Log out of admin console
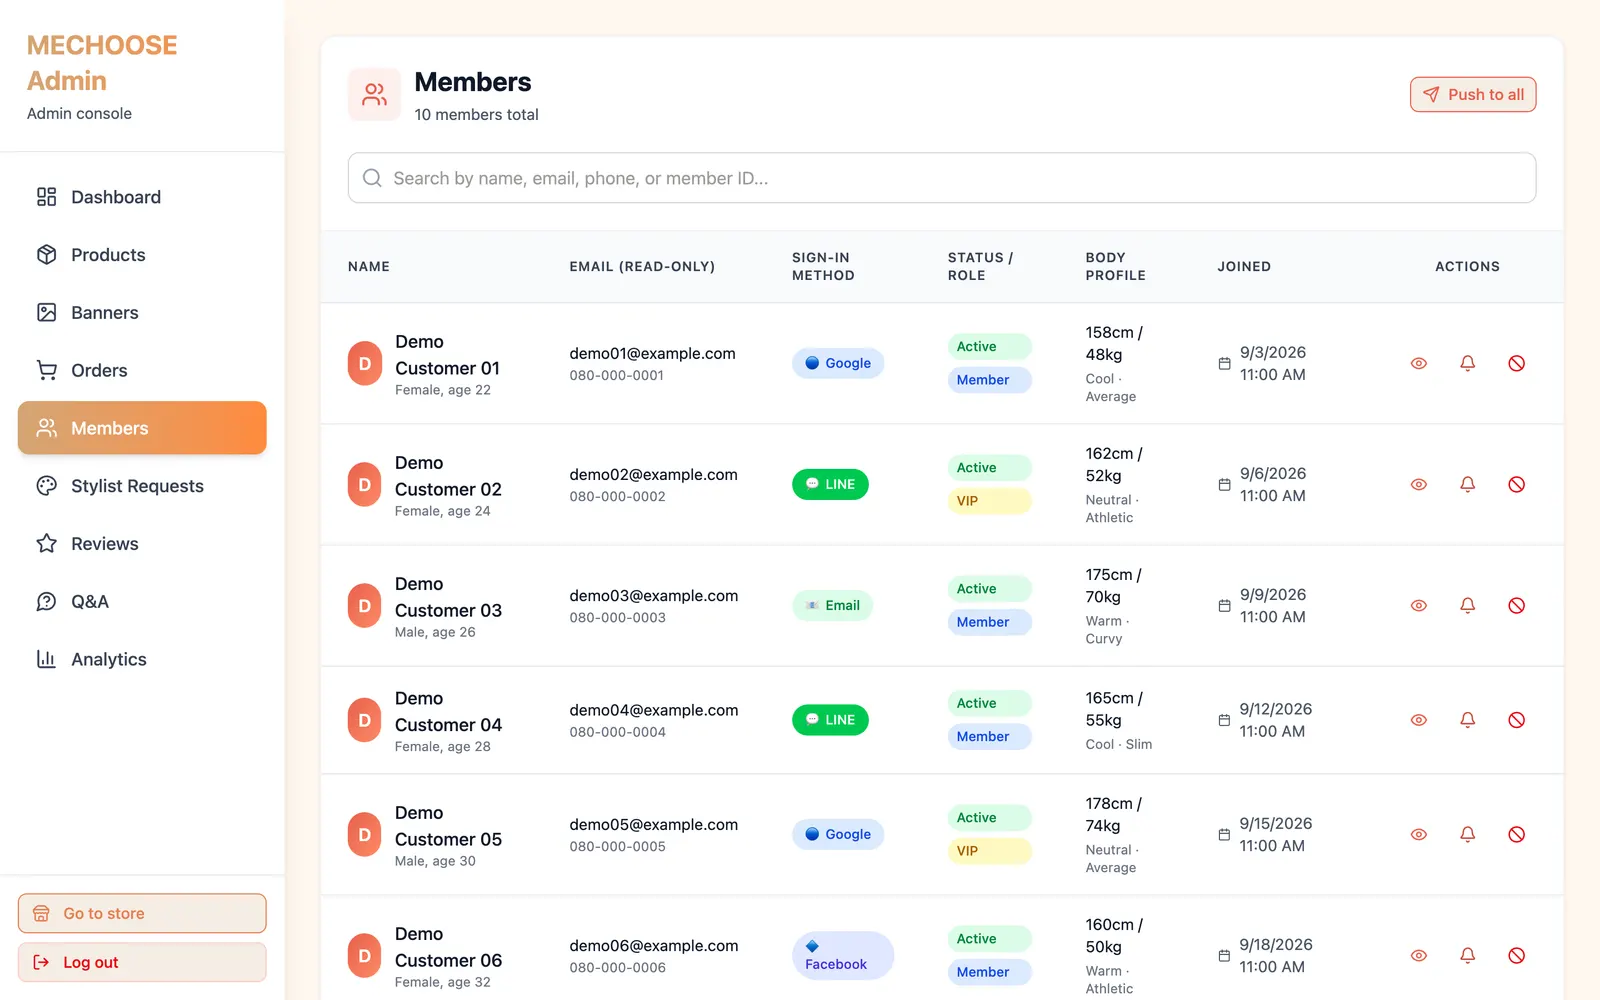The width and height of the screenshot is (1600, 1000). click(x=142, y=962)
